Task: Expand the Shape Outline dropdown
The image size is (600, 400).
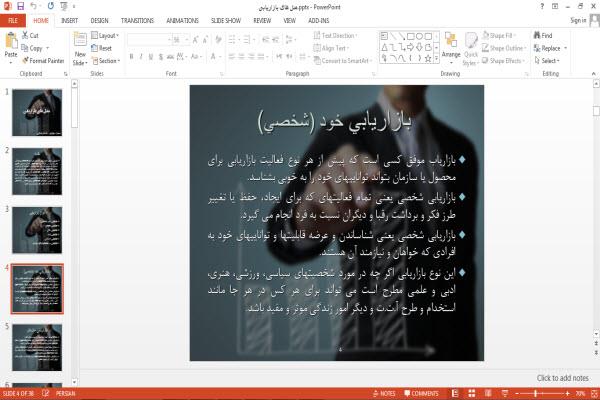Action: (x=504, y=48)
